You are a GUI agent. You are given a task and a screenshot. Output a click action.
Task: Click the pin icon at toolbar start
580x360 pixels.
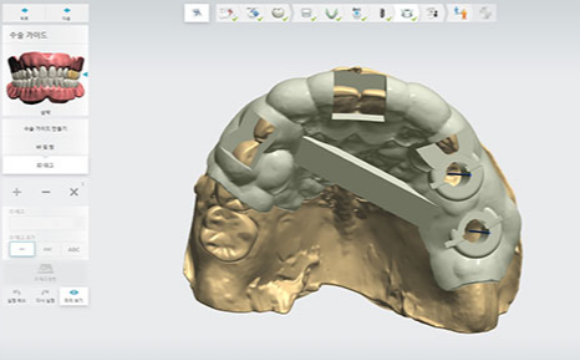(196, 13)
